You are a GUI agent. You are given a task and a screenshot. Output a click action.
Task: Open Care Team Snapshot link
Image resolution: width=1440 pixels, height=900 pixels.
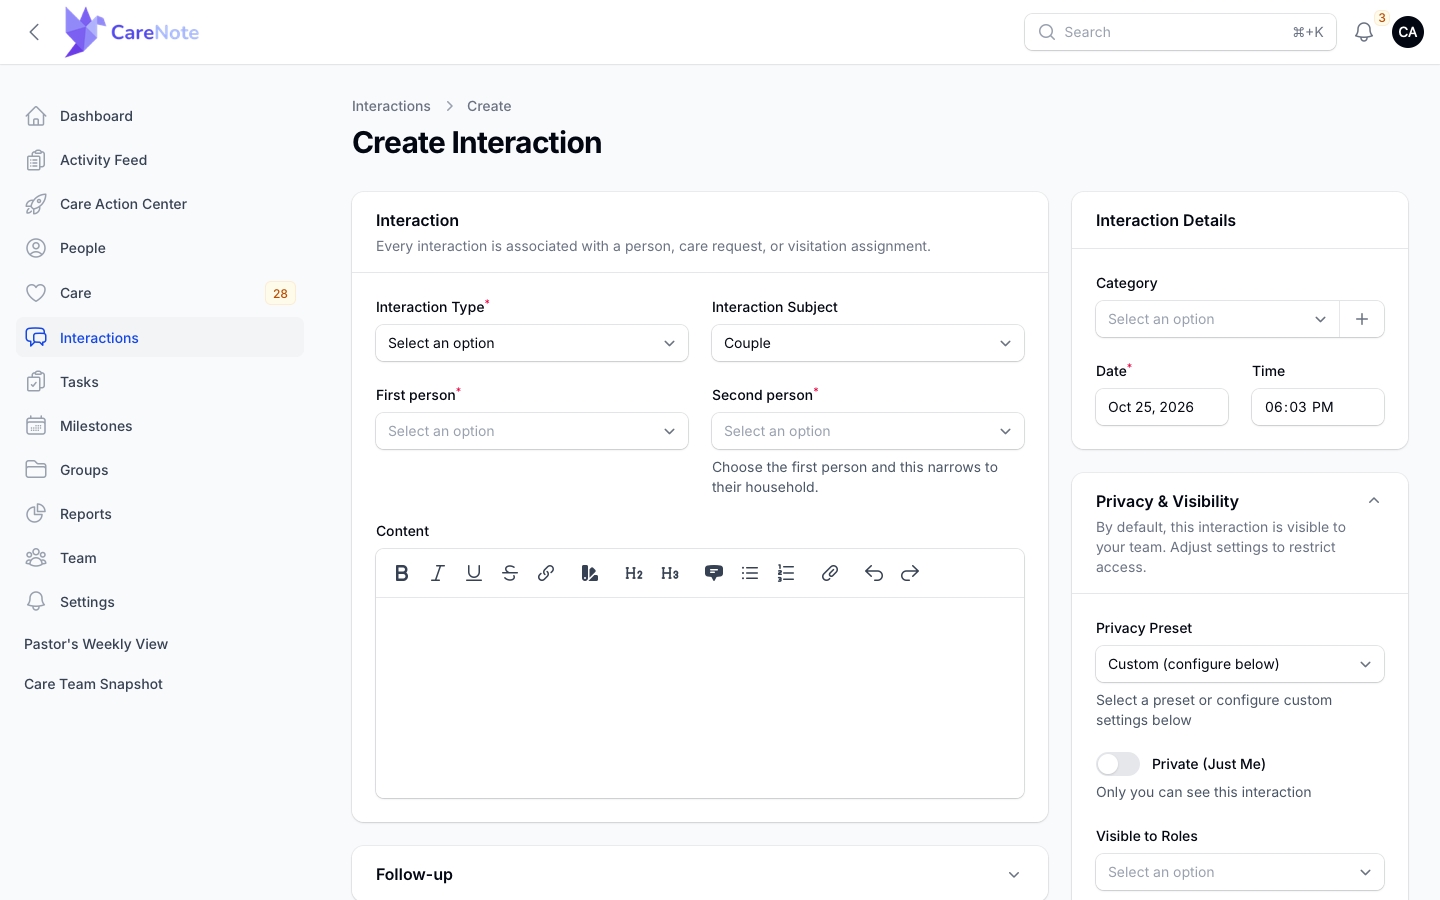coord(93,684)
